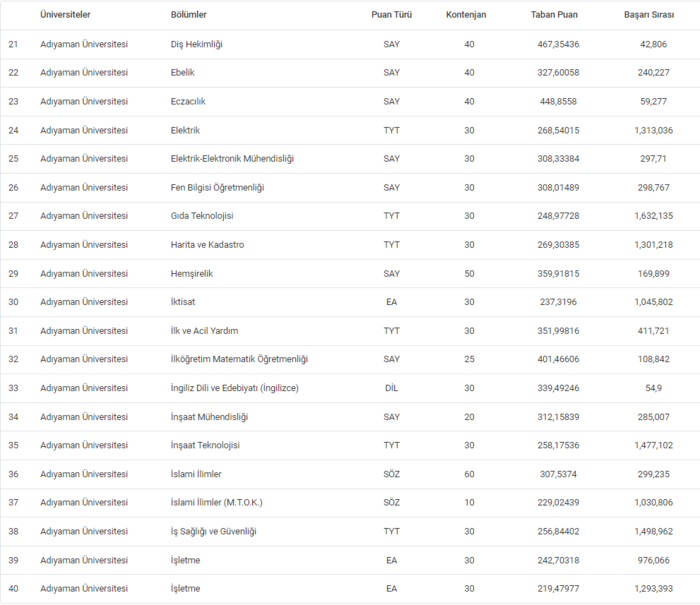Click success rank 1,293,393

coord(653,588)
